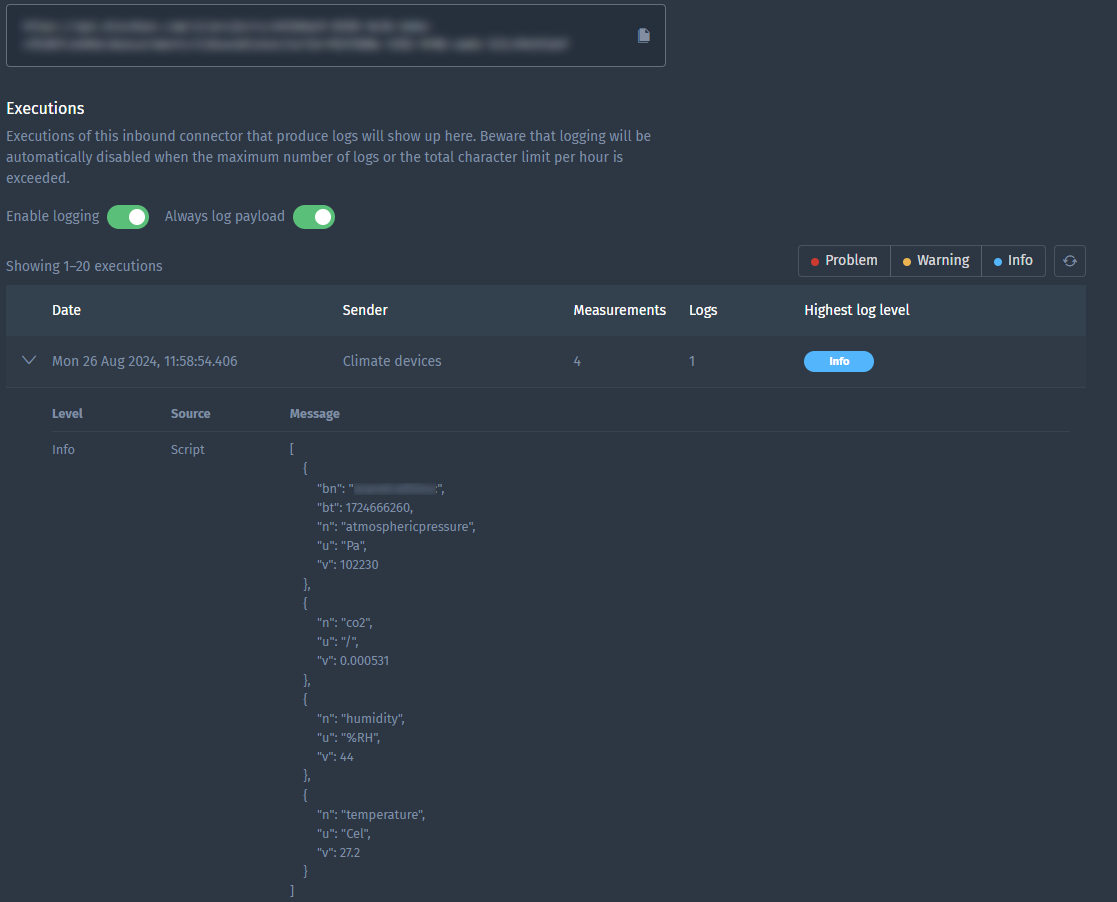Select the Climate devices sender
Viewport: 1117px width, 902px height.
[x=391, y=361]
